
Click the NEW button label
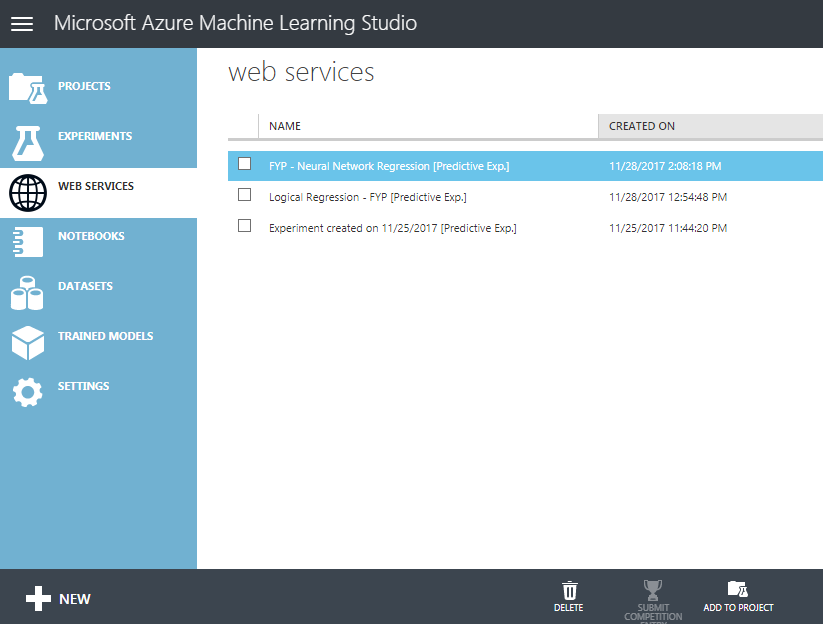point(75,599)
